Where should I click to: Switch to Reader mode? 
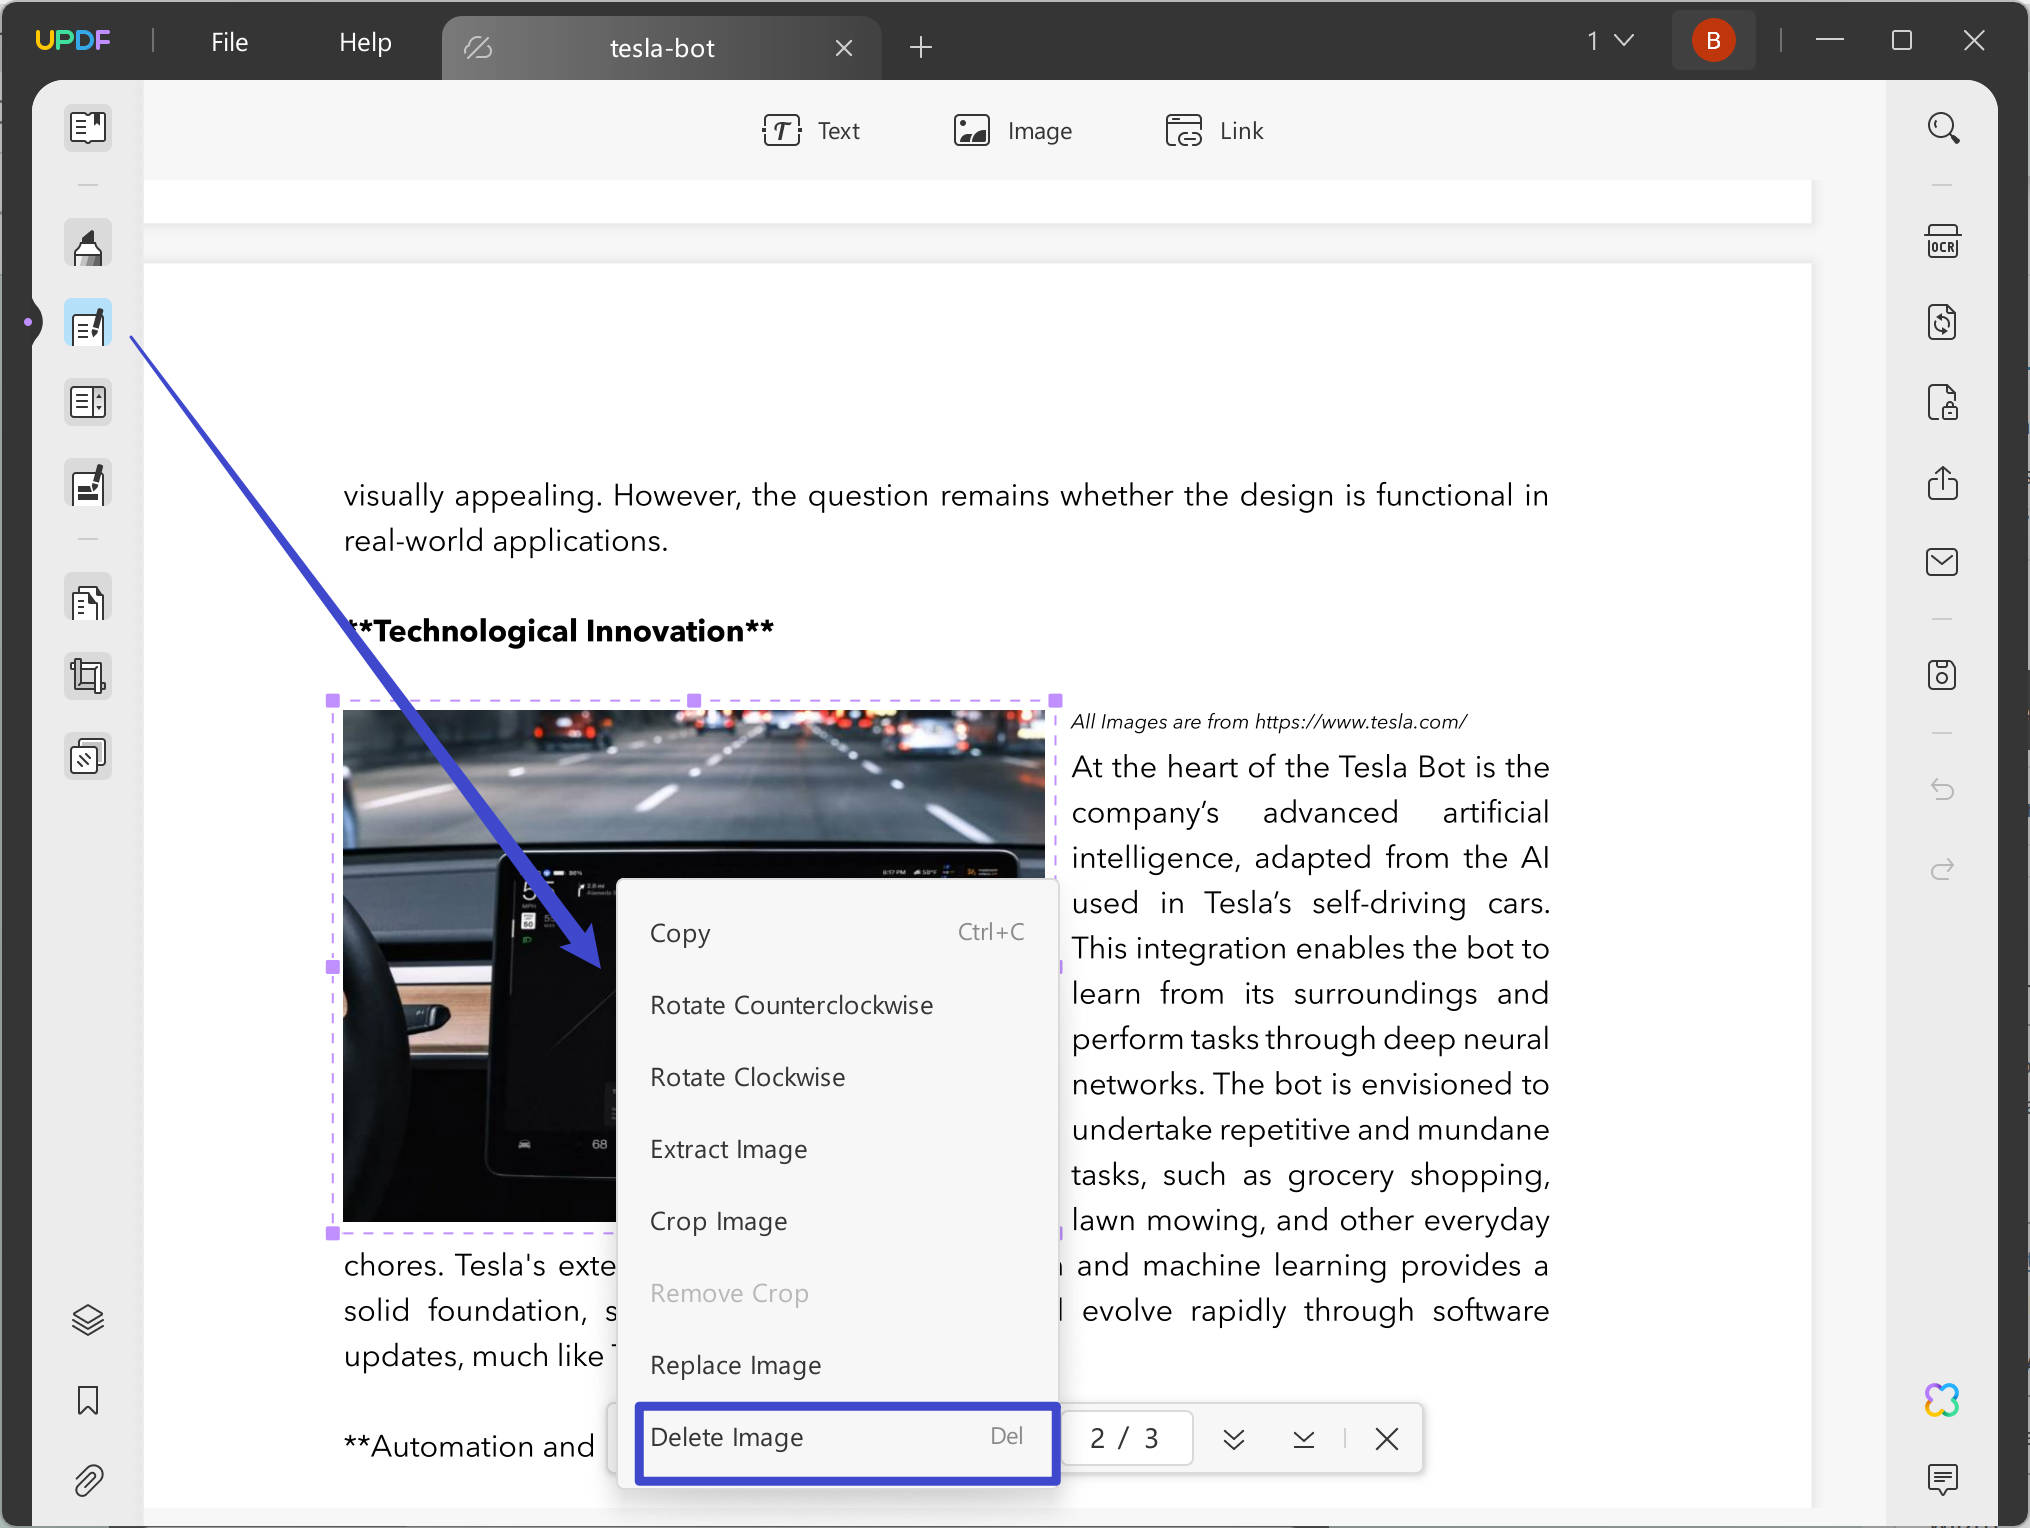[x=88, y=128]
